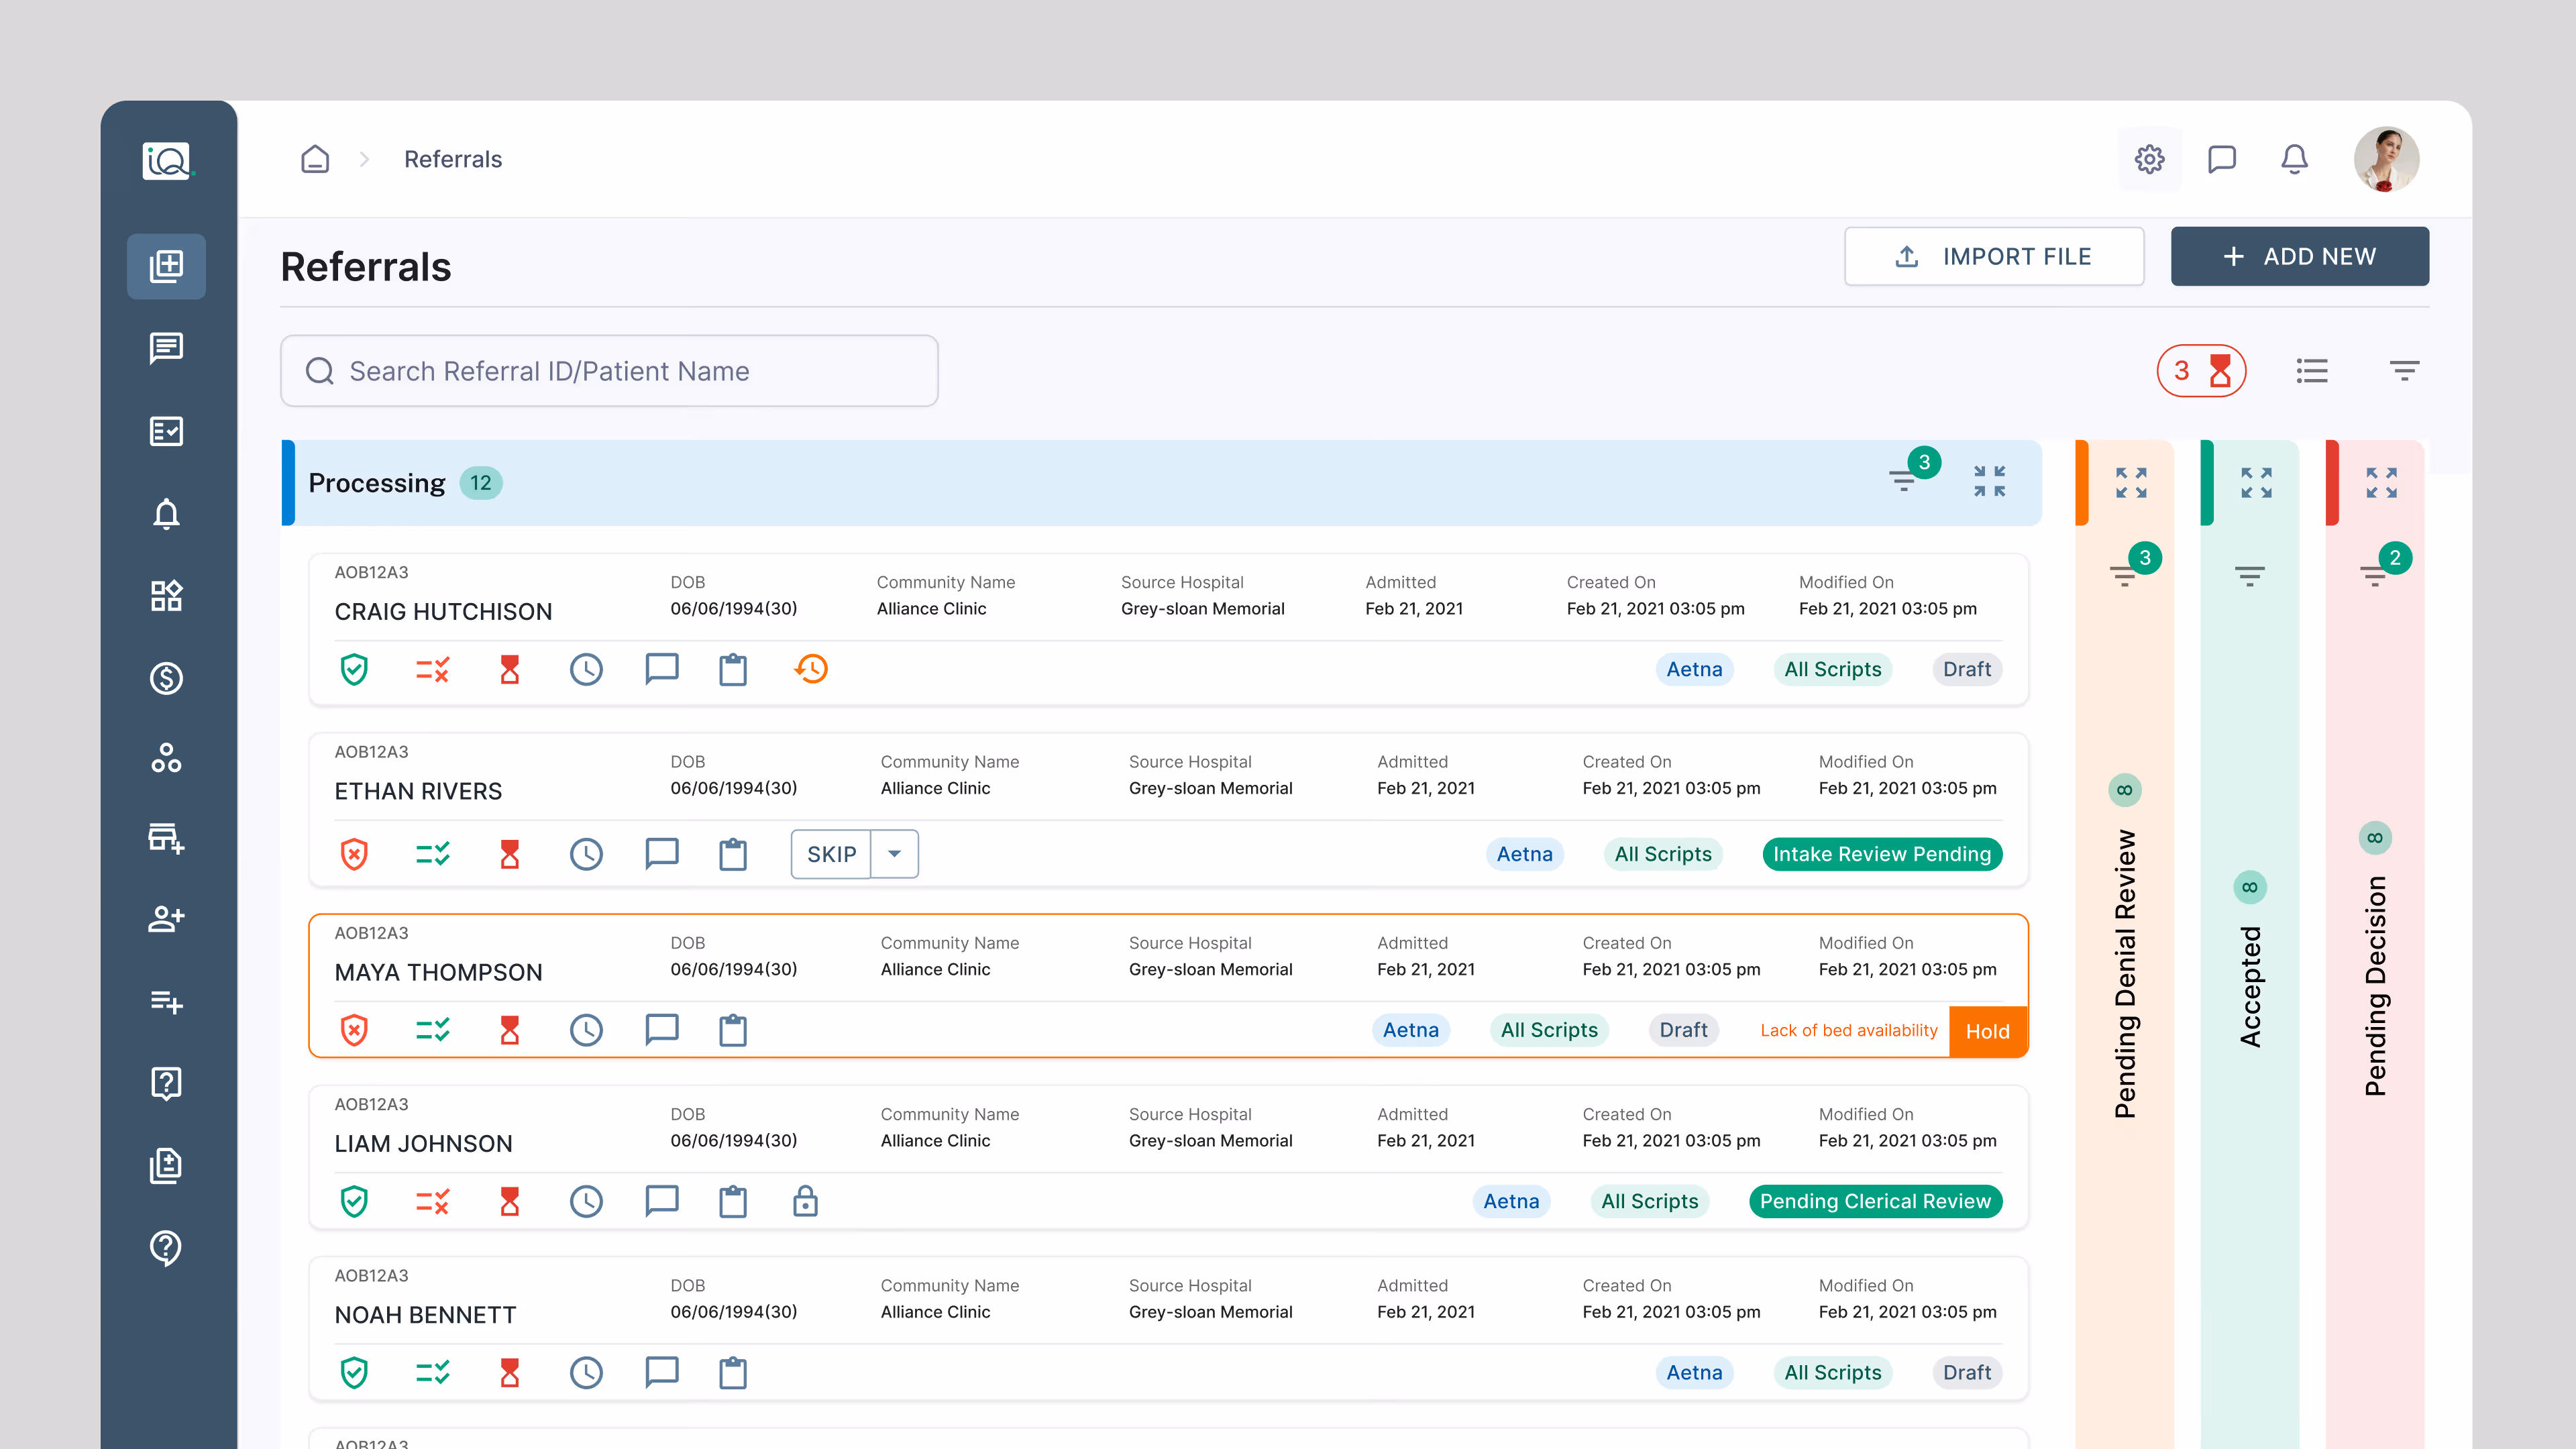Collapse the Processing column
The height and width of the screenshot is (1449, 2576).
(x=1989, y=481)
